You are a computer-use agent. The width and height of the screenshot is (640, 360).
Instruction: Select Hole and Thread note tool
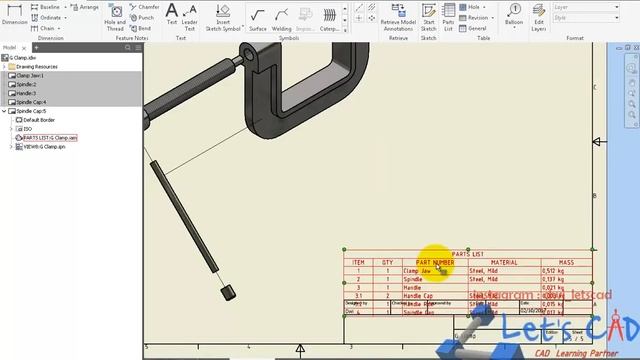(x=115, y=18)
